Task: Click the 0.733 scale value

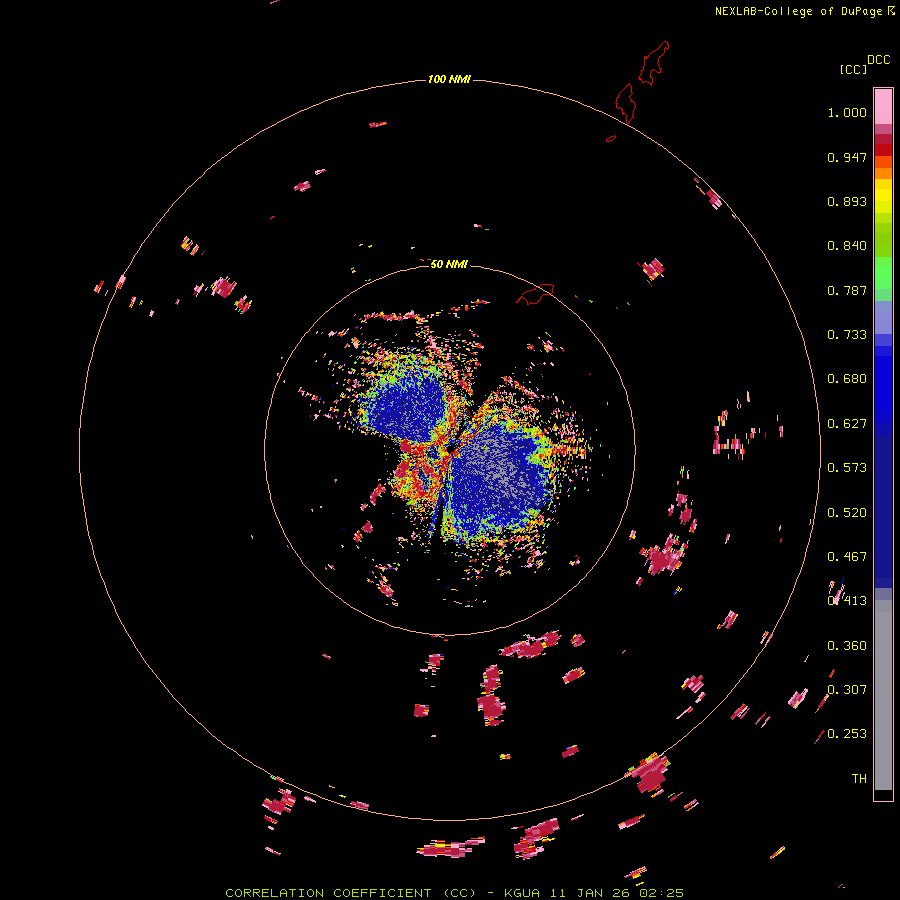Action: [x=847, y=335]
